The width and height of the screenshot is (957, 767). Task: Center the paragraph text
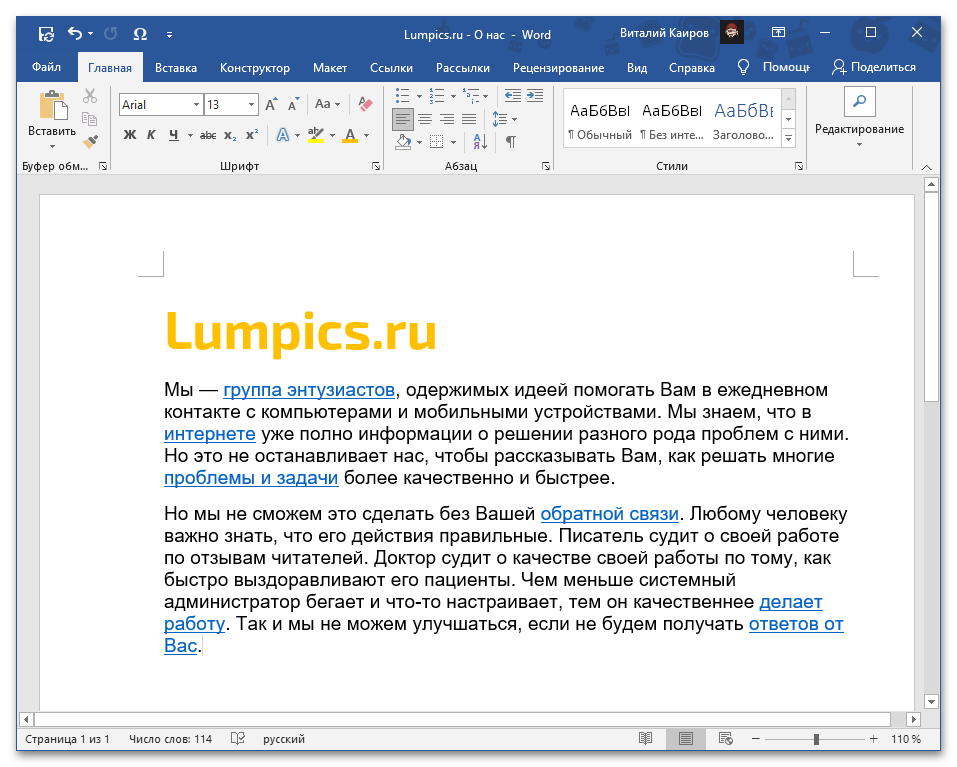tap(425, 119)
